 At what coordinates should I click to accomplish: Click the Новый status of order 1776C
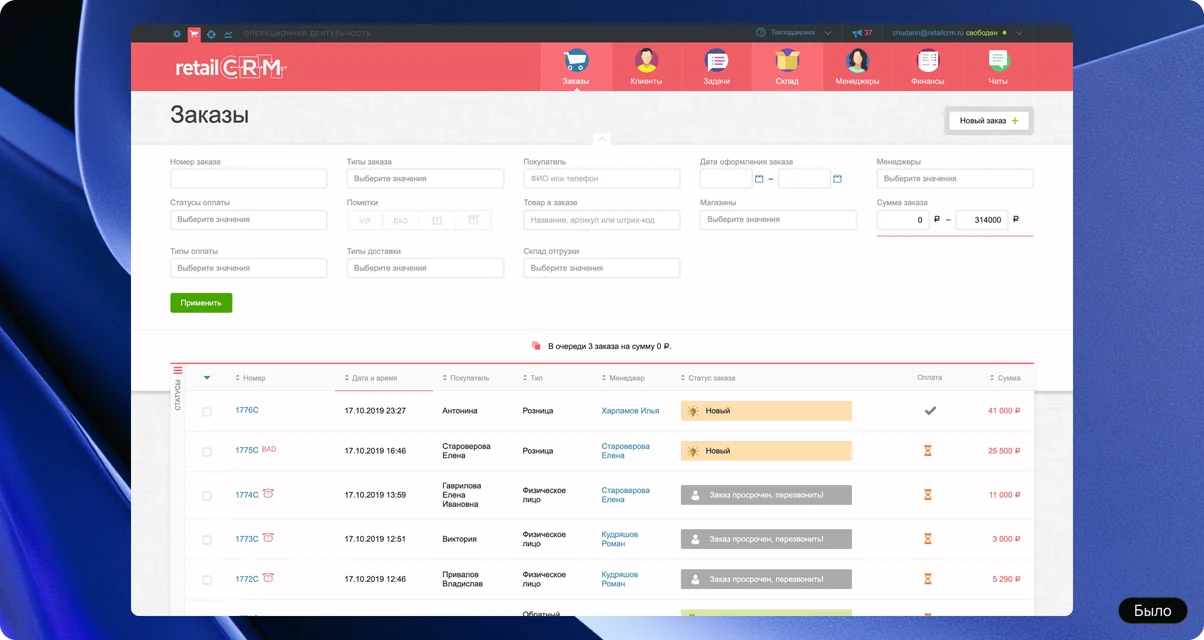766,411
